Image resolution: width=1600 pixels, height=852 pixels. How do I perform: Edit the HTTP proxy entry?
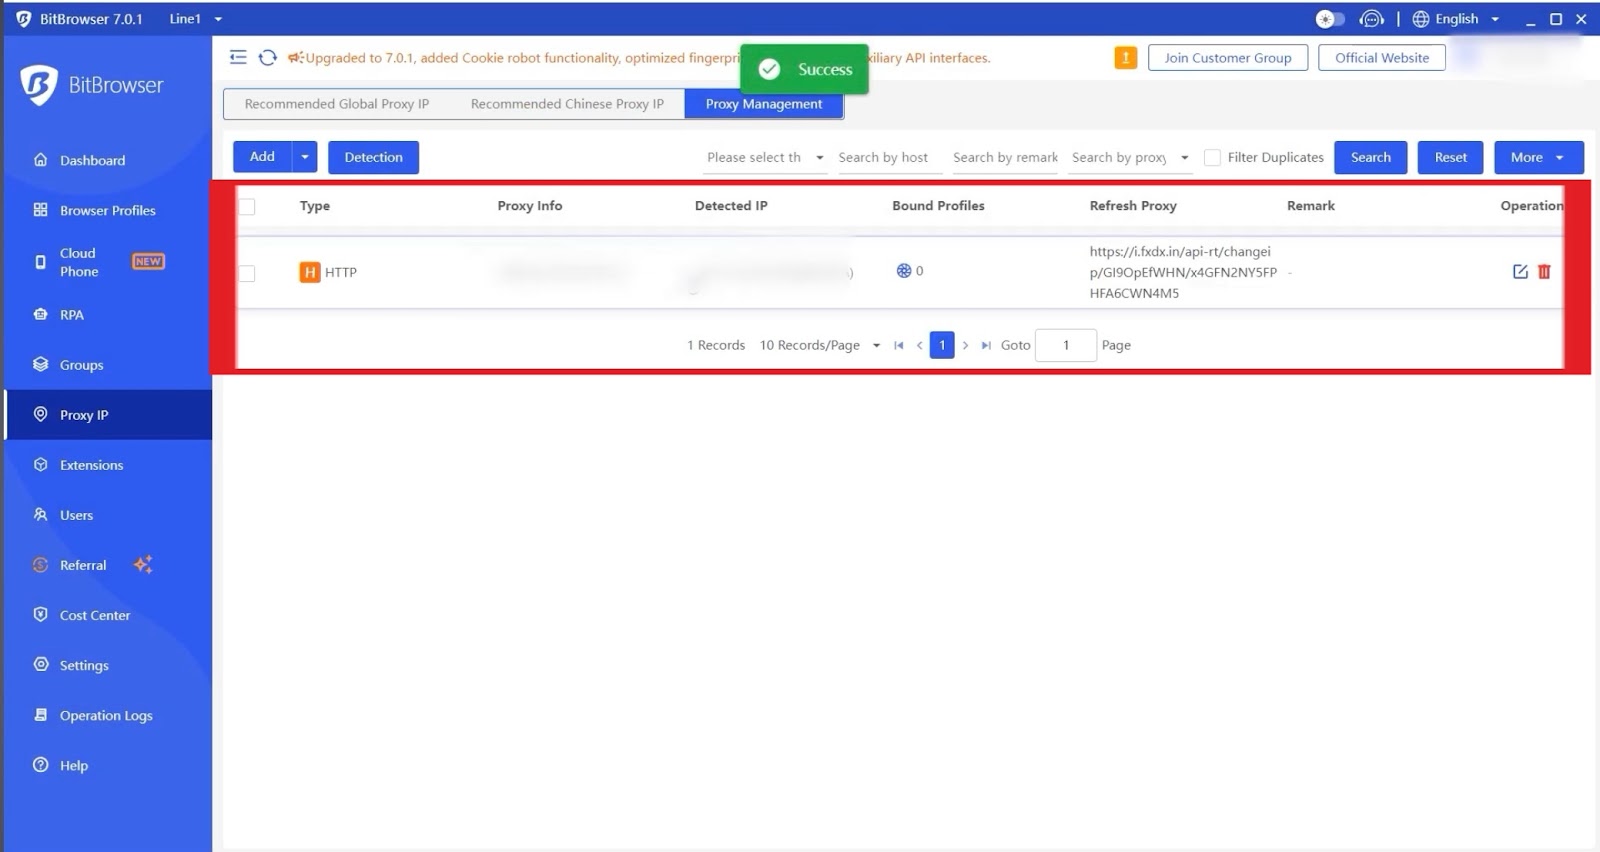pos(1520,272)
